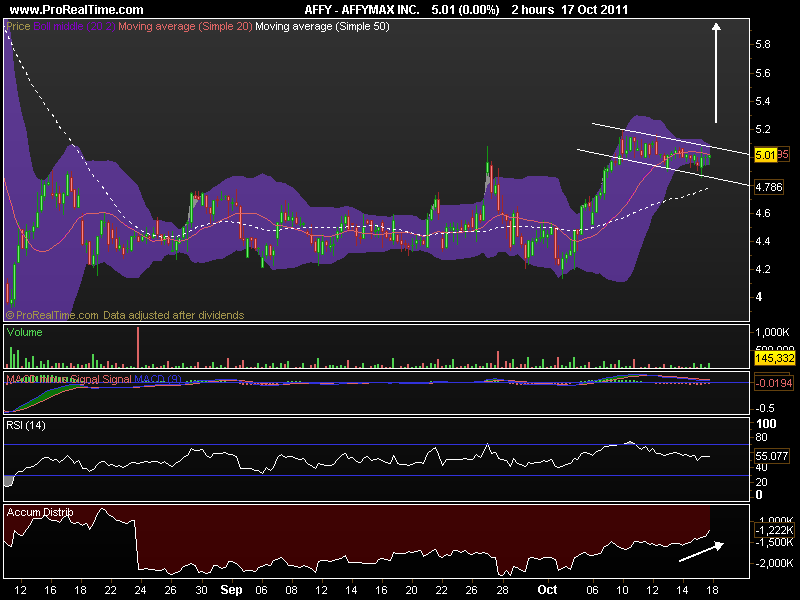The height and width of the screenshot is (600, 800).
Task: Select the 1,000K volume axis label
Action: click(772, 332)
